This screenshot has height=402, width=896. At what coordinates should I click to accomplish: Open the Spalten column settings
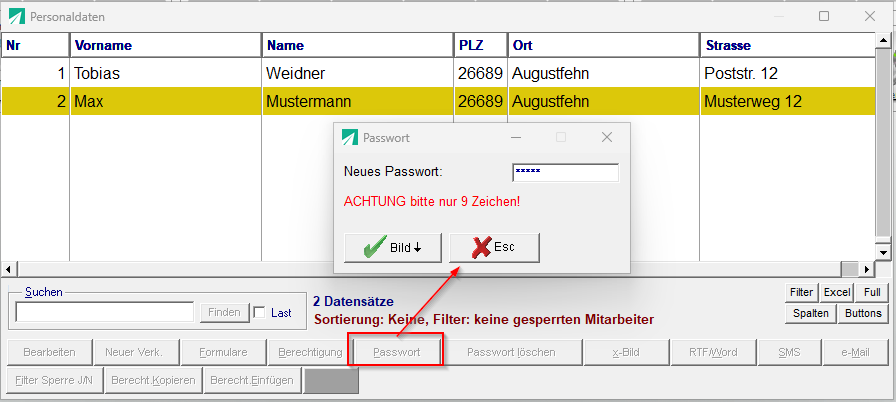(811, 313)
